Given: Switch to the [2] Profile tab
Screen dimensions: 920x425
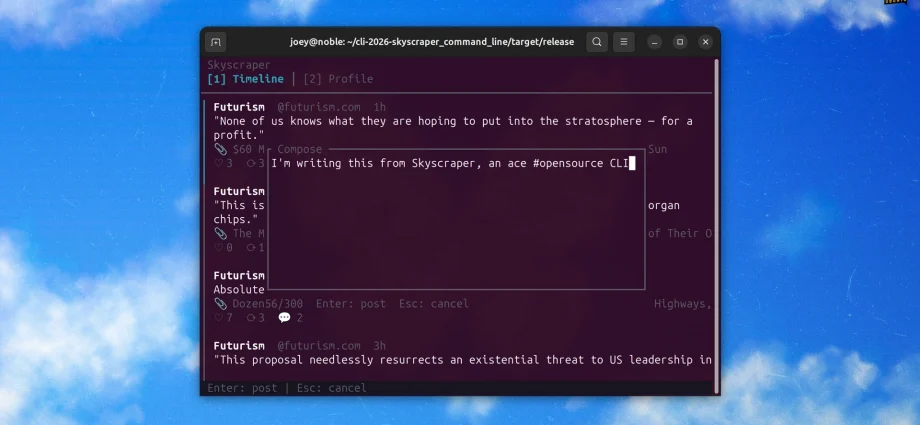Looking at the screenshot, I should pyautogui.click(x=338, y=79).
